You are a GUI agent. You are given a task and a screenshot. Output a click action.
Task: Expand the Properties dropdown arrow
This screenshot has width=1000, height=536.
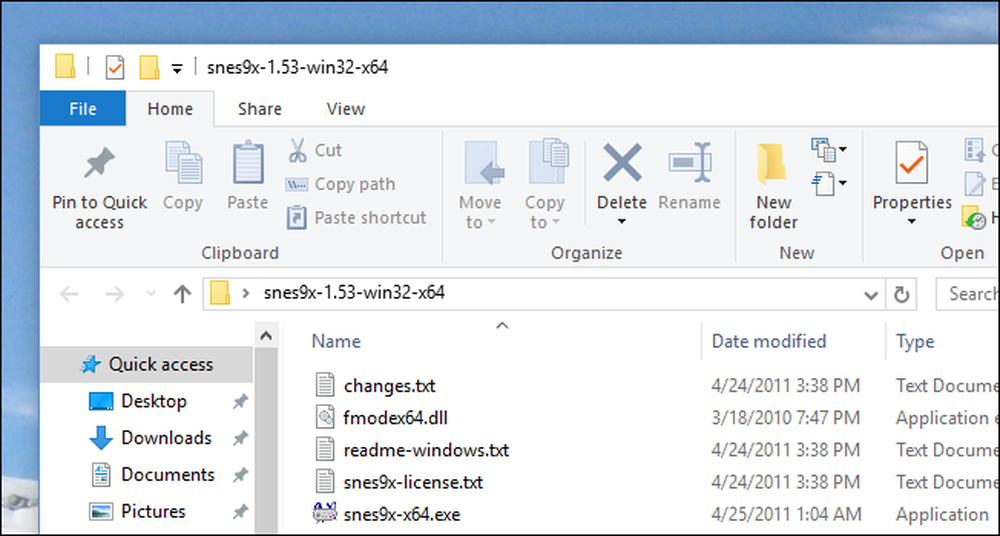point(912,222)
